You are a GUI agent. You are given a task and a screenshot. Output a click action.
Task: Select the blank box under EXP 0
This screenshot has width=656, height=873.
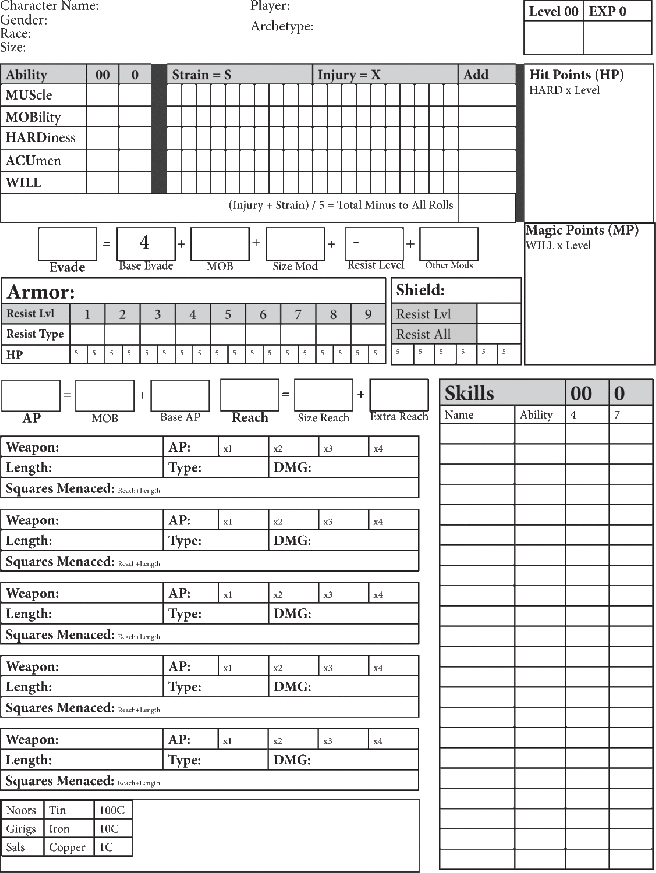click(x=618, y=37)
